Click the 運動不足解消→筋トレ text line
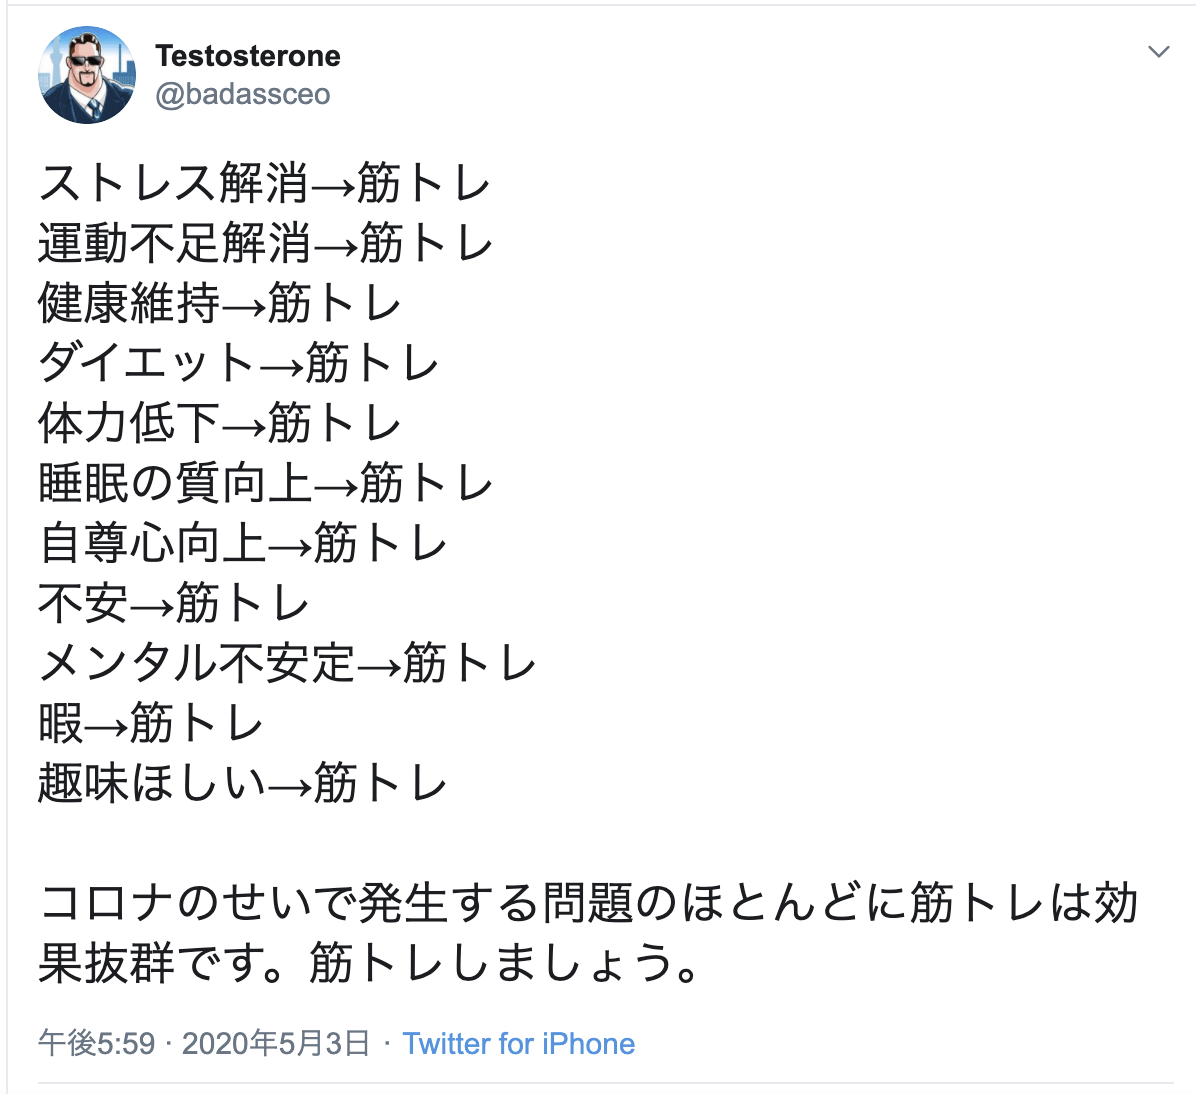1196x1094 pixels. [x=266, y=244]
